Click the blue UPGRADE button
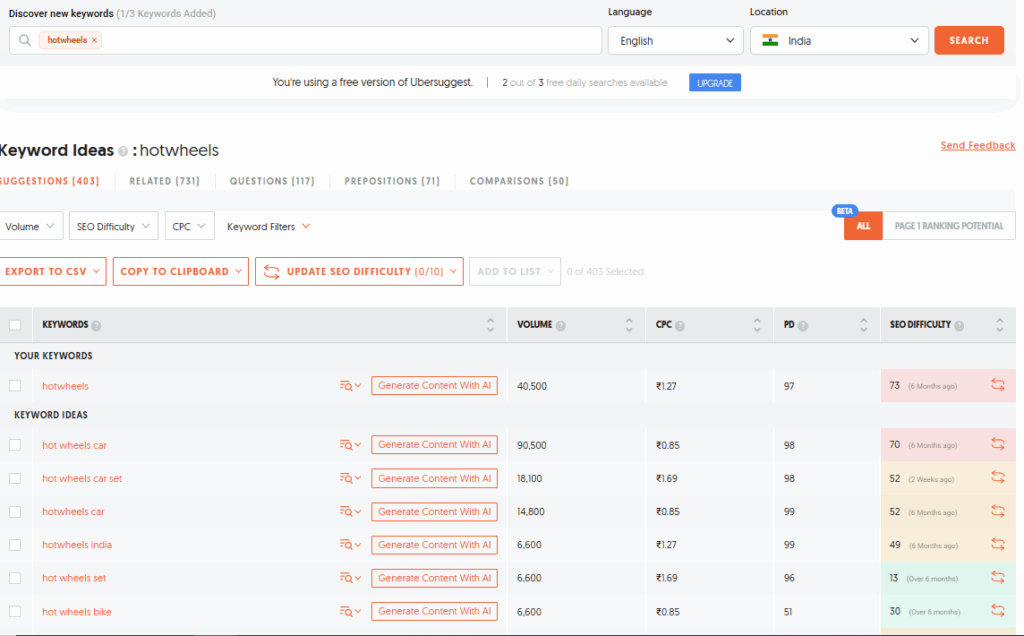 coord(715,83)
